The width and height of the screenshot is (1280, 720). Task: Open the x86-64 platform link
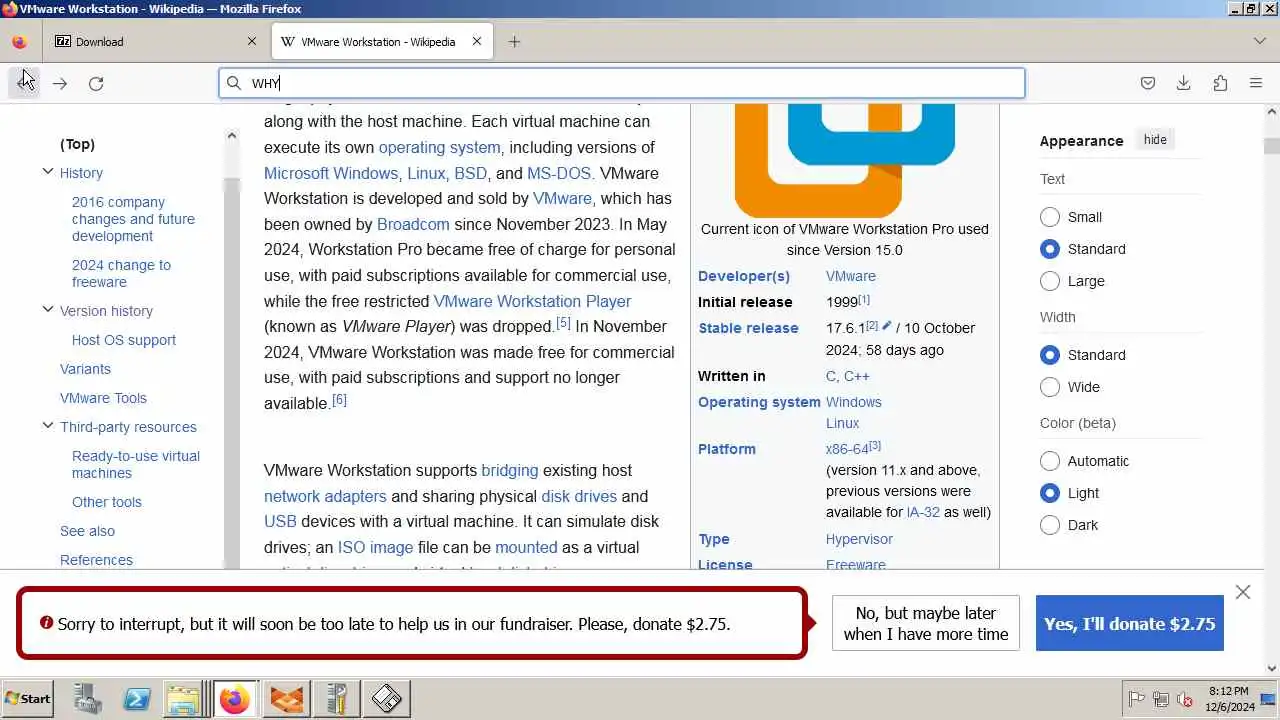coord(847,449)
